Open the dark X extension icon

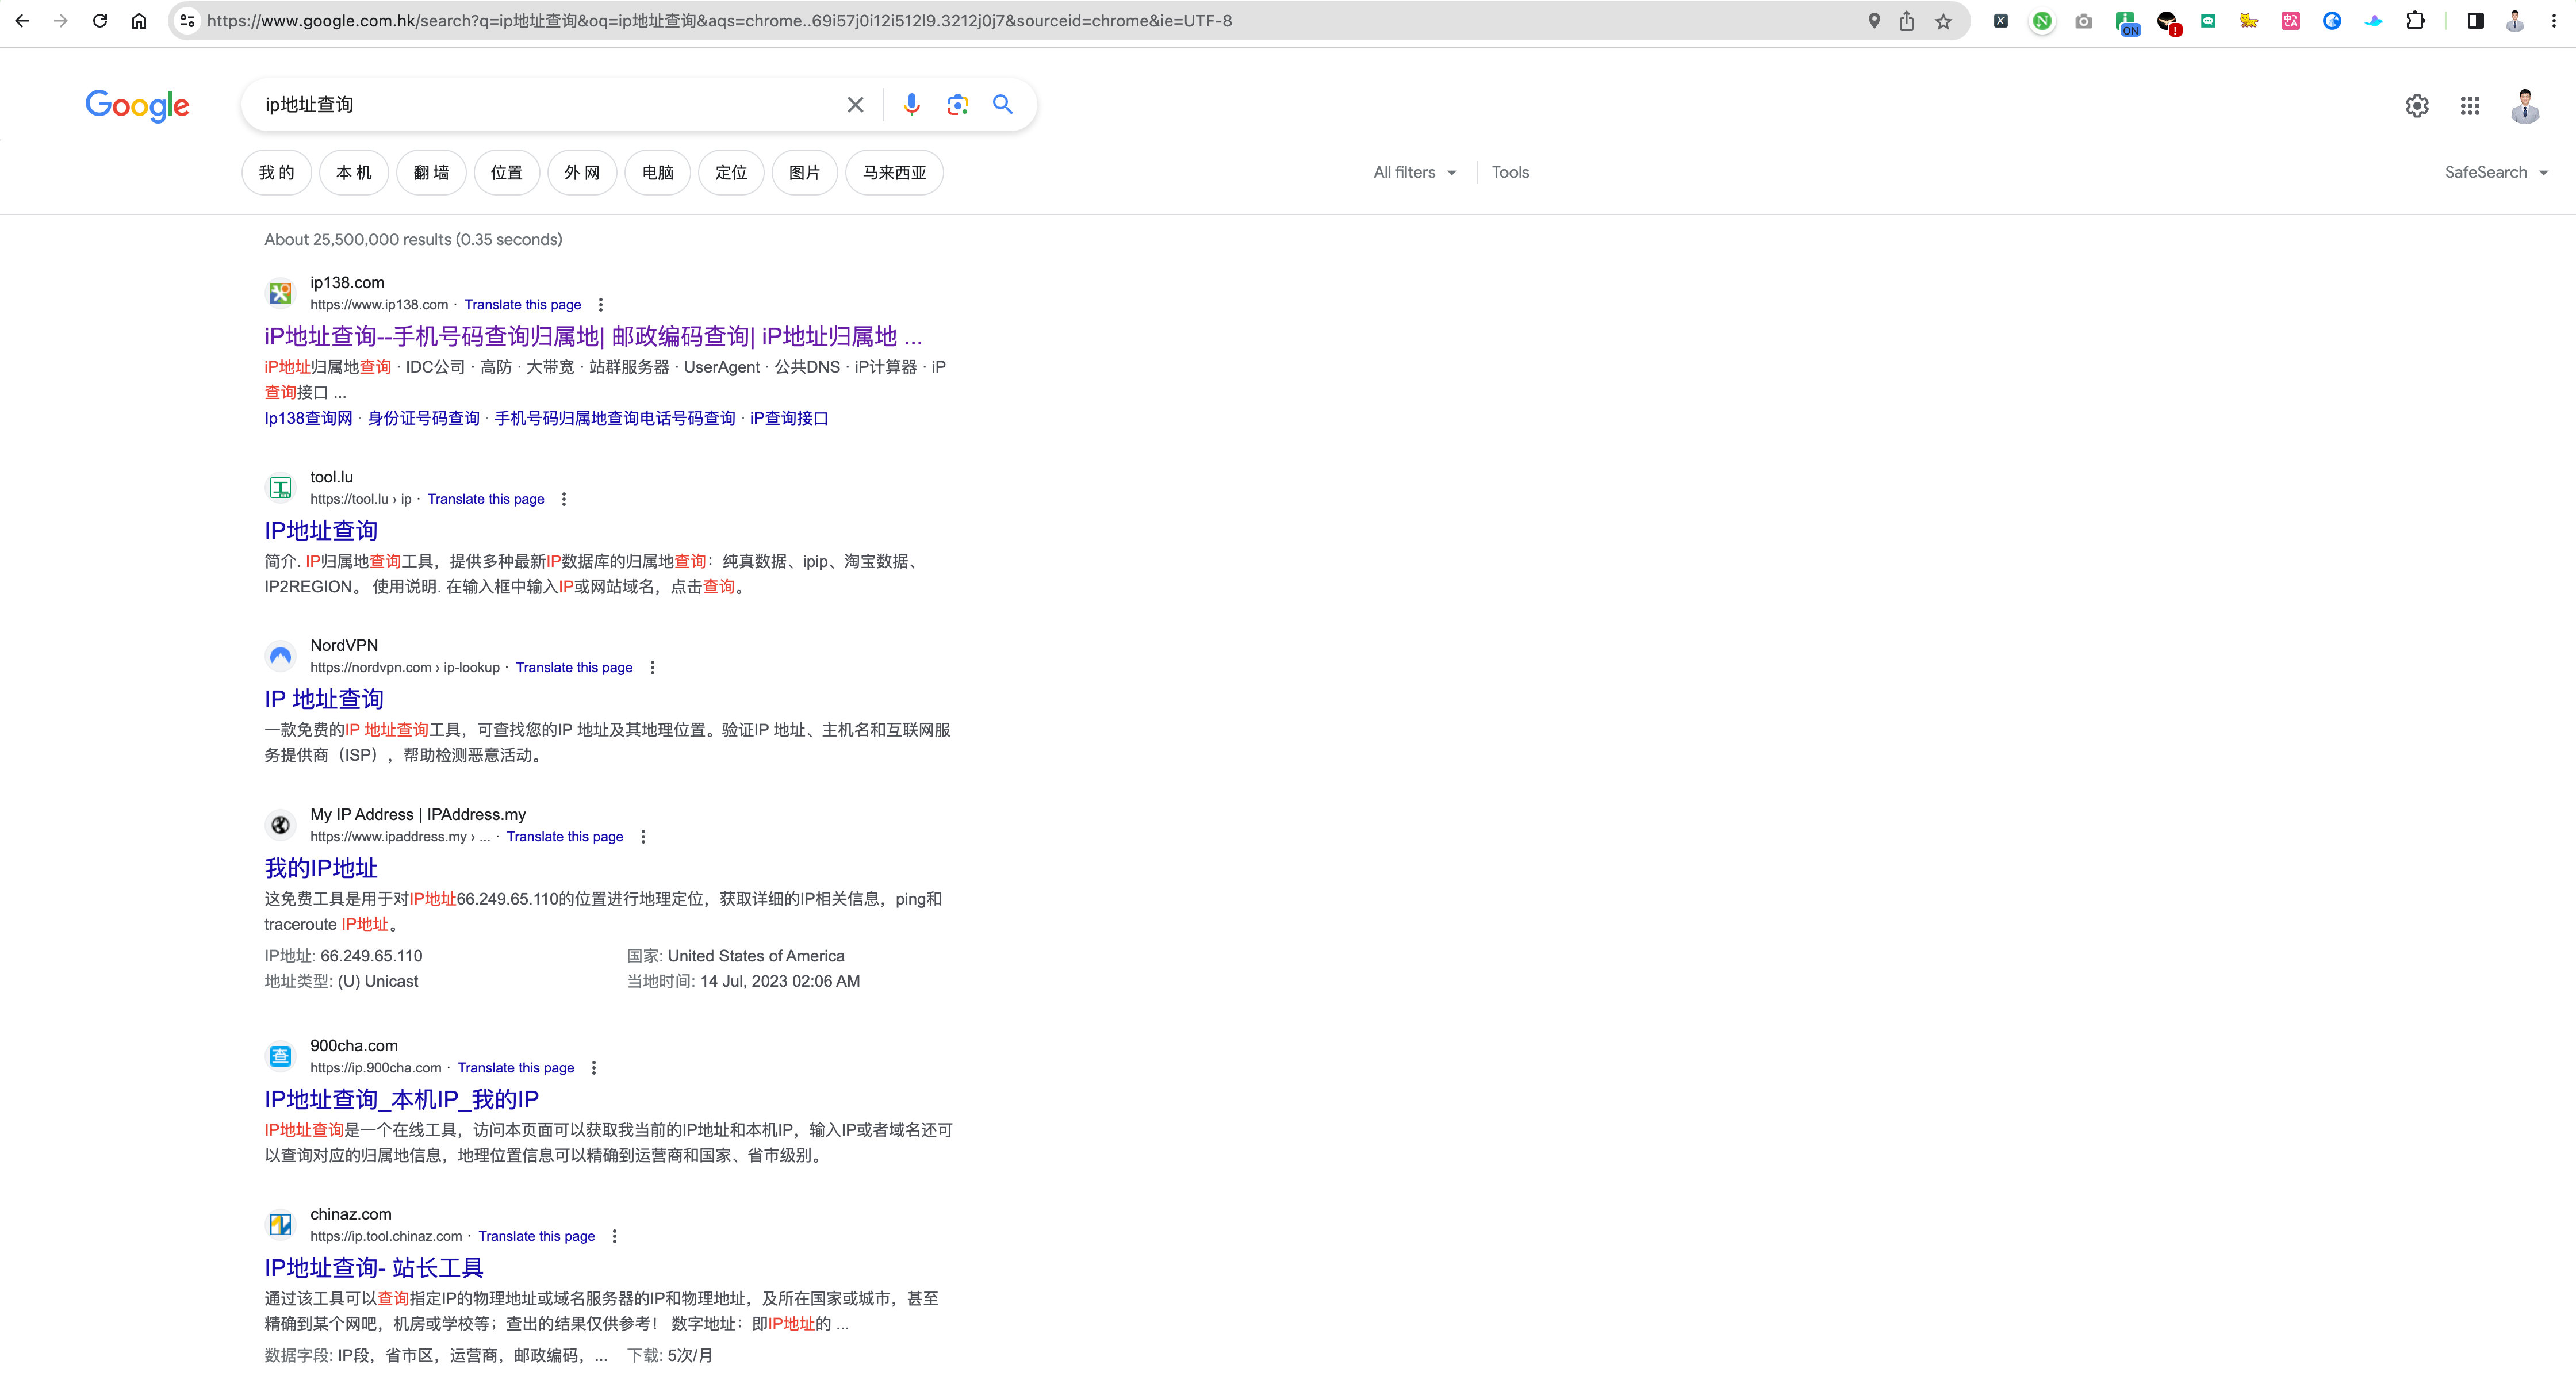(x=2001, y=21)
